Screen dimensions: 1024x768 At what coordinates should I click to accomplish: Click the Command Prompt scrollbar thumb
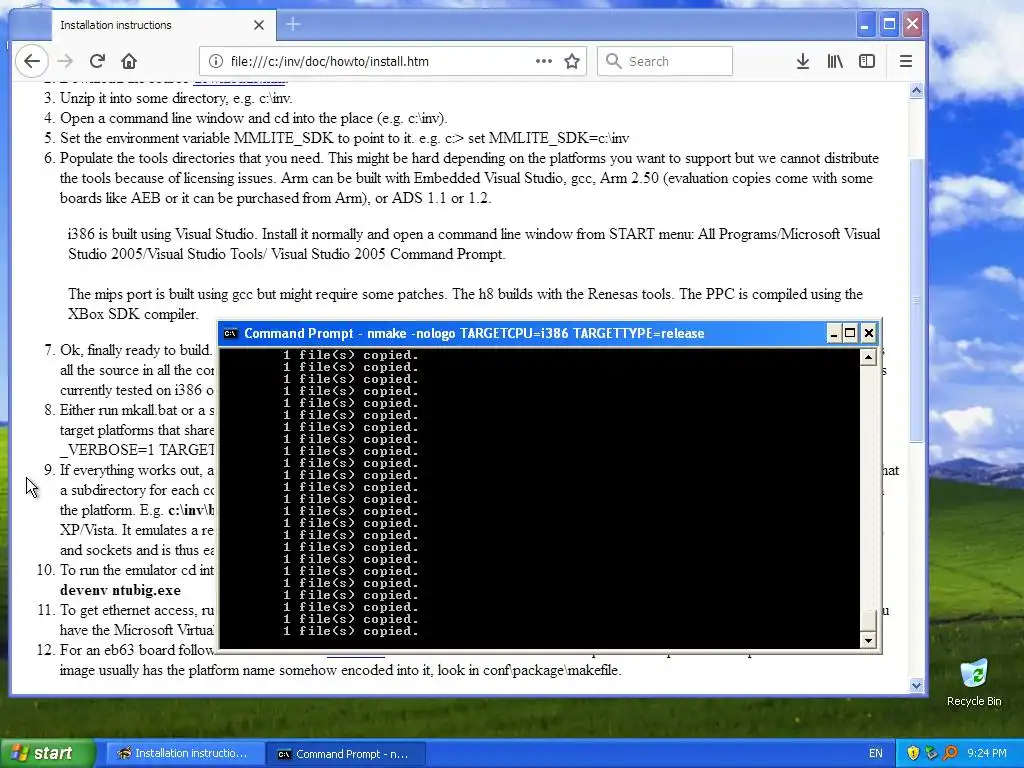point(868,620)
